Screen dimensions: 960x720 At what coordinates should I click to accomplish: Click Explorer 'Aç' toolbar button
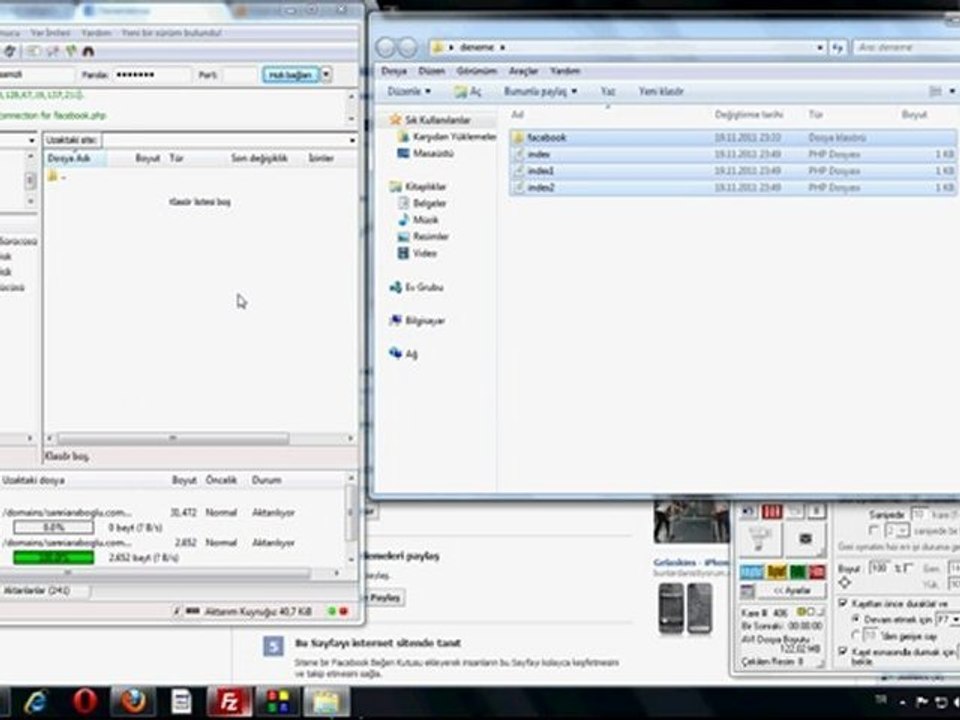(x=468, y=91)
